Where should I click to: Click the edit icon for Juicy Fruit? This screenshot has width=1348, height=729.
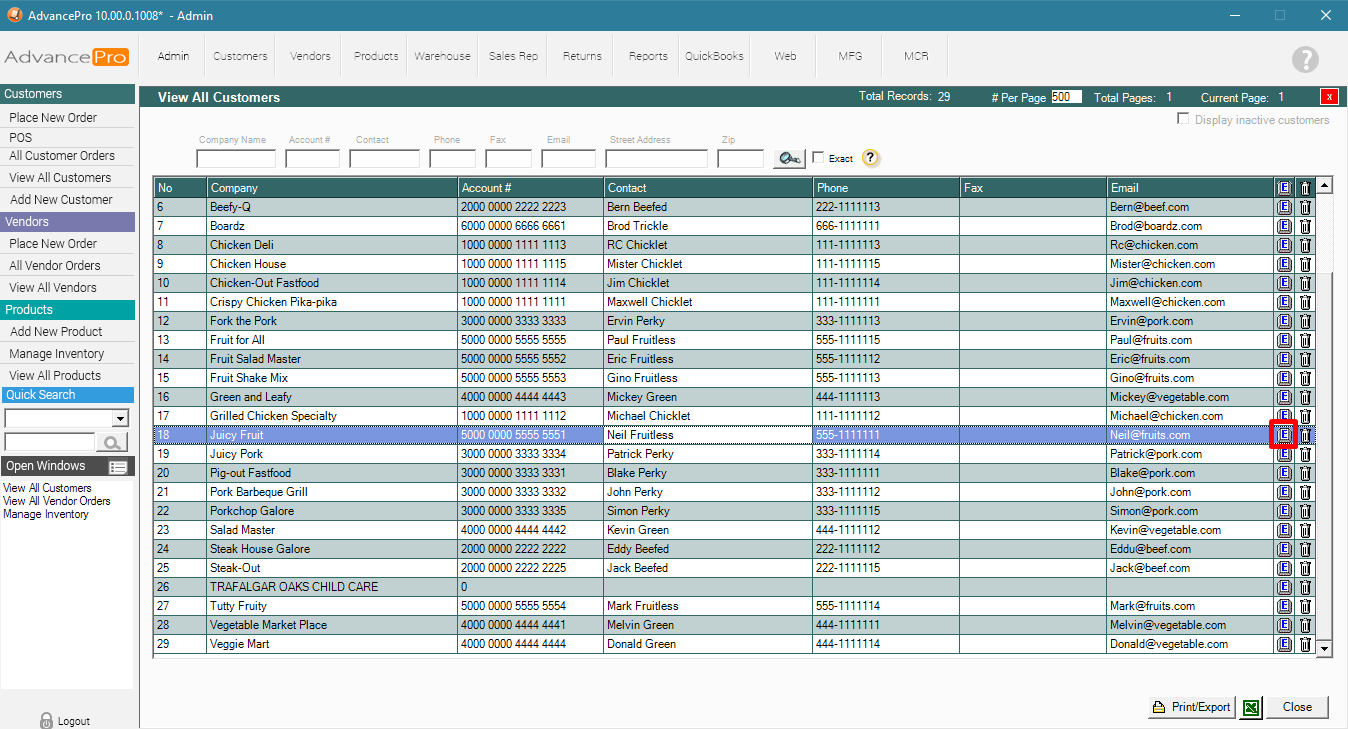tap(1284, 435)
